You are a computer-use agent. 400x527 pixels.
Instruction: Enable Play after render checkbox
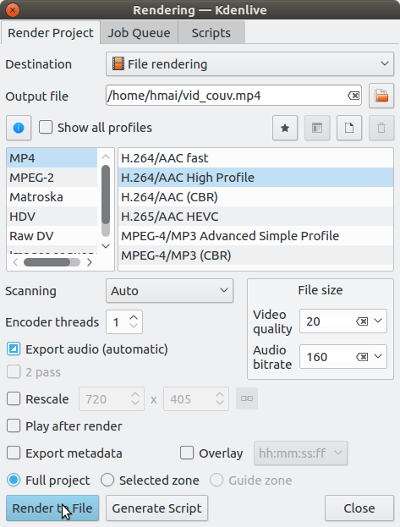14,426
